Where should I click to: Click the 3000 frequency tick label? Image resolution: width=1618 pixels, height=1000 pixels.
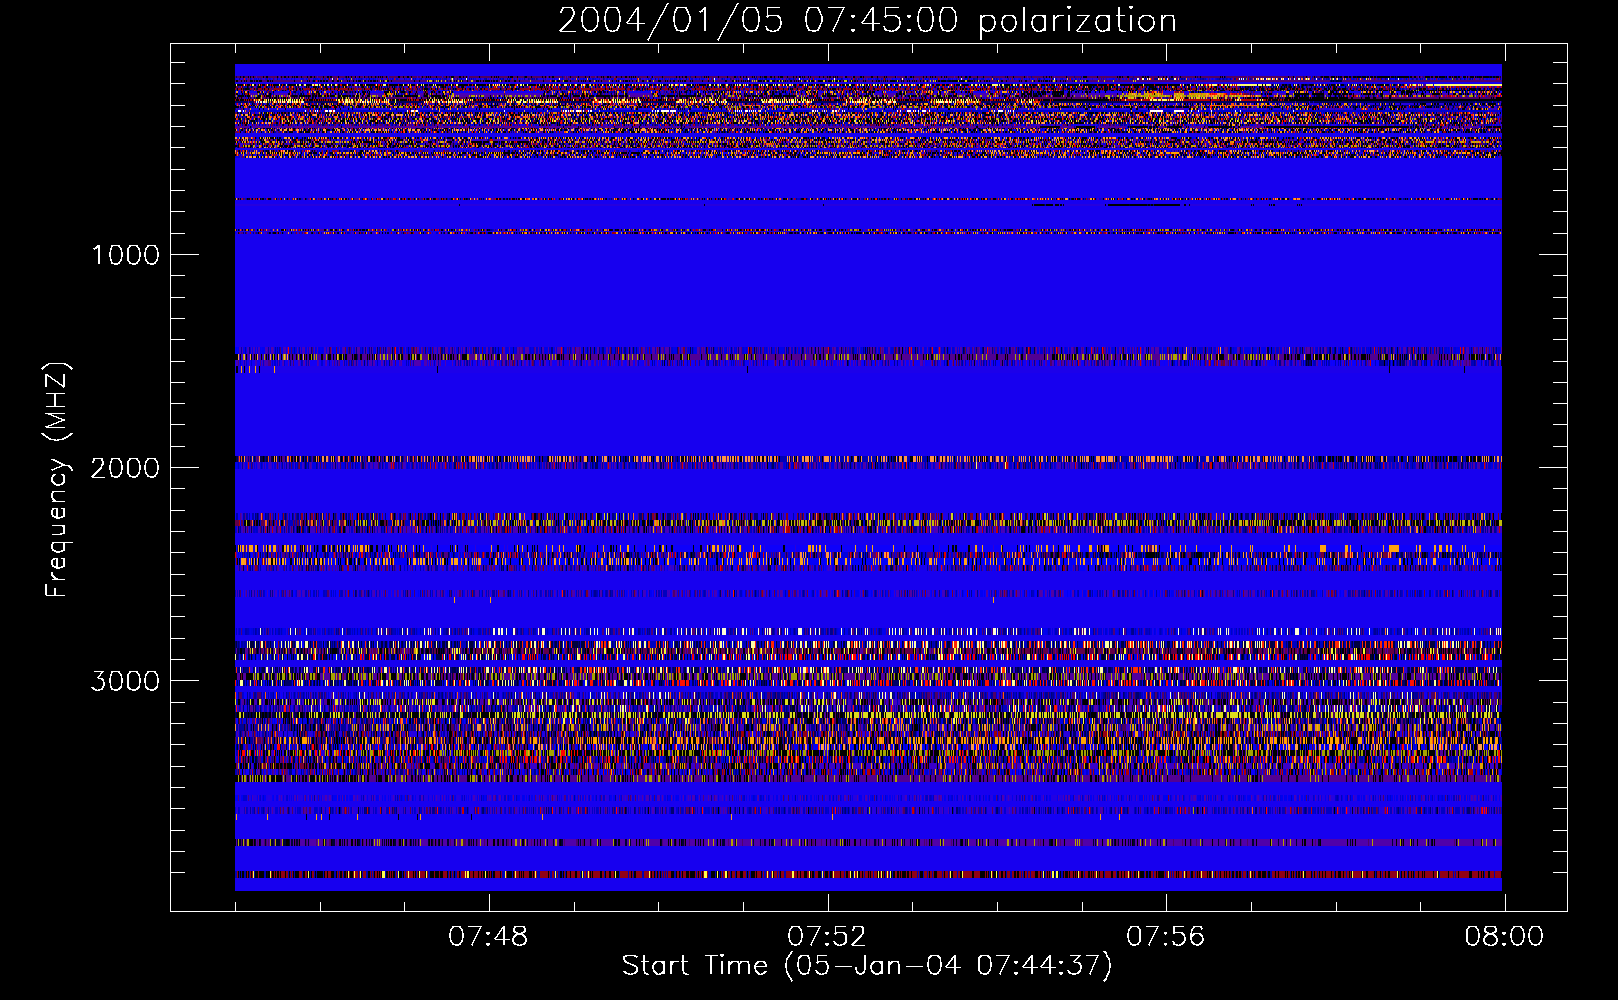pyautogui.click(x=125, y=681)
